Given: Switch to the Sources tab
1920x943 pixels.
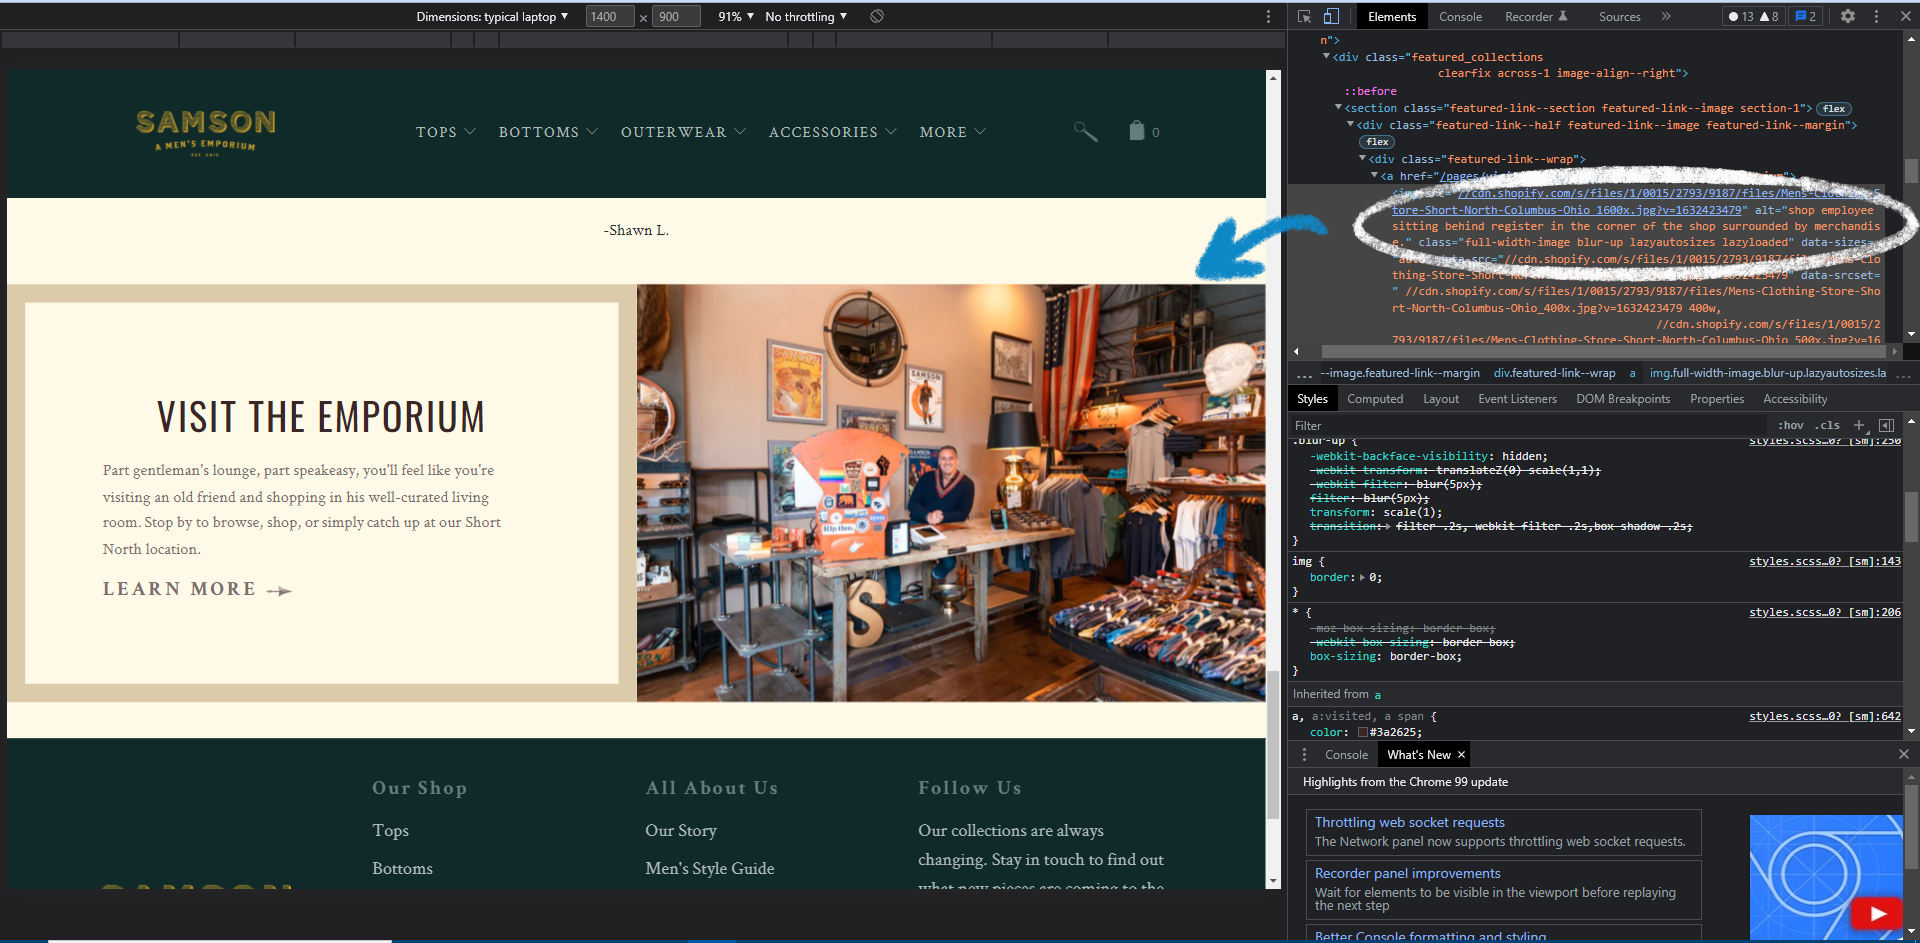Looking at the screenshot, I should coord(1619,16).
